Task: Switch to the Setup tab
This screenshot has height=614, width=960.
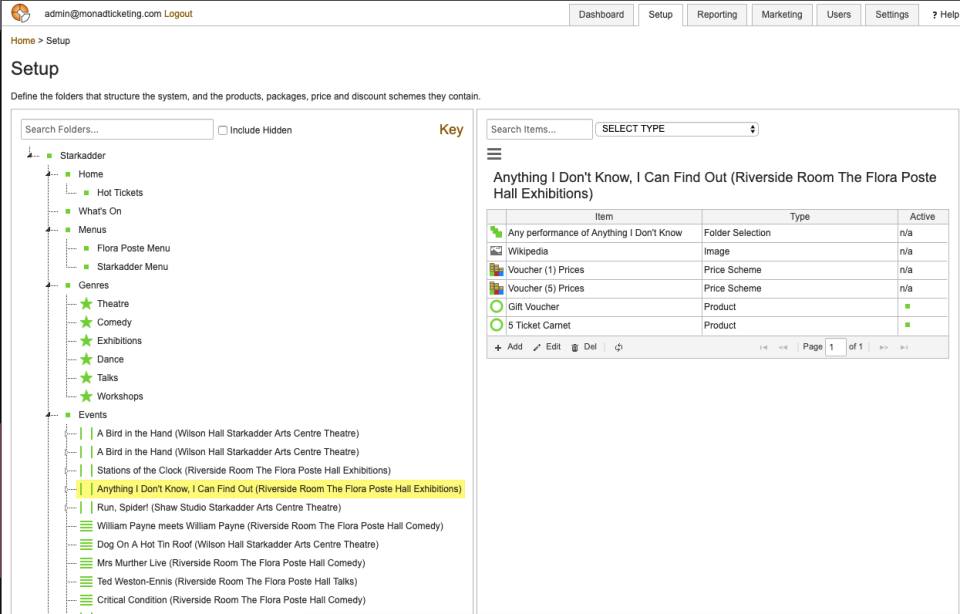Action: (x=660, y=15)
